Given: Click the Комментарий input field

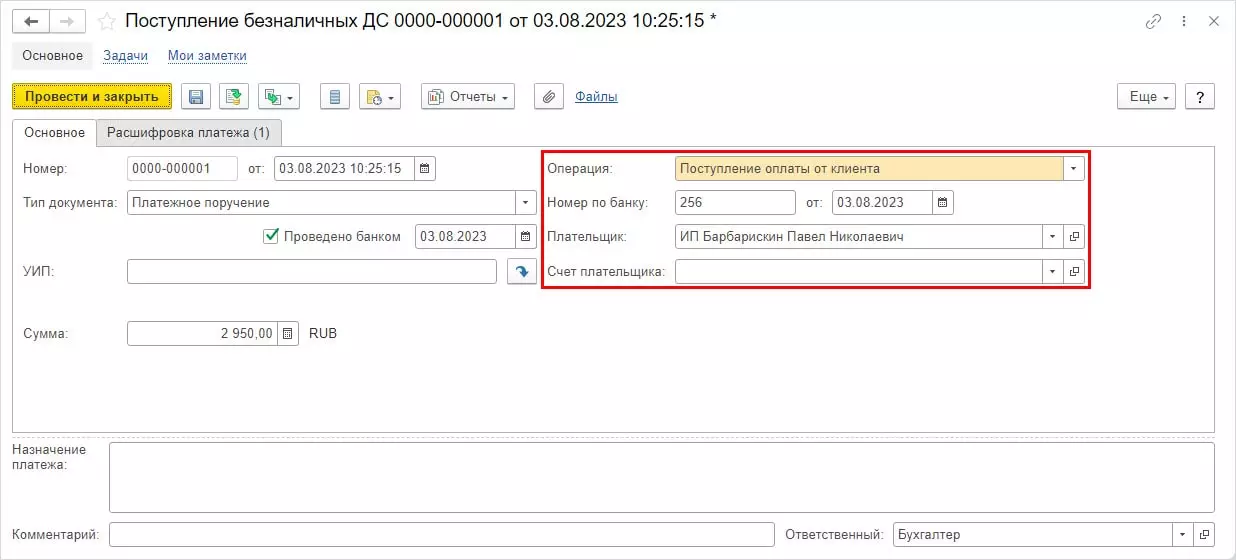Looking at the screenshot, I should tap(442, 535).
